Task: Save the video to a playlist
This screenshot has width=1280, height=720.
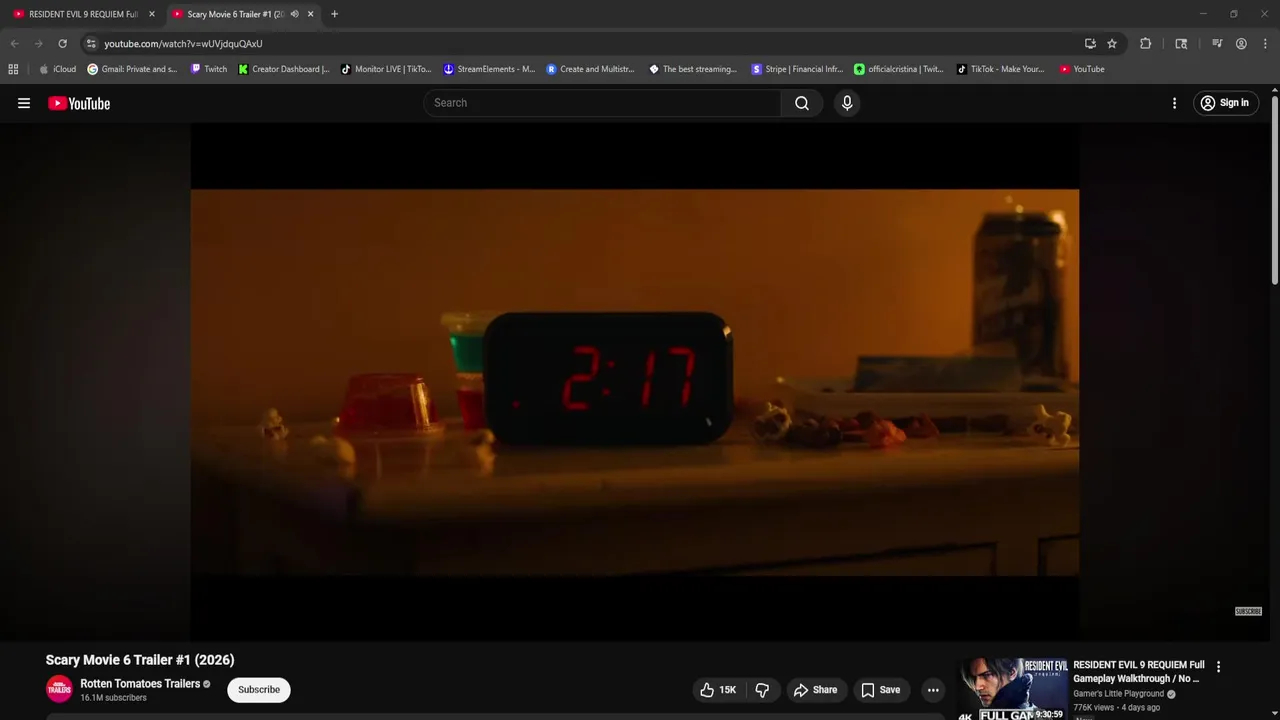Action: point(881,690)
